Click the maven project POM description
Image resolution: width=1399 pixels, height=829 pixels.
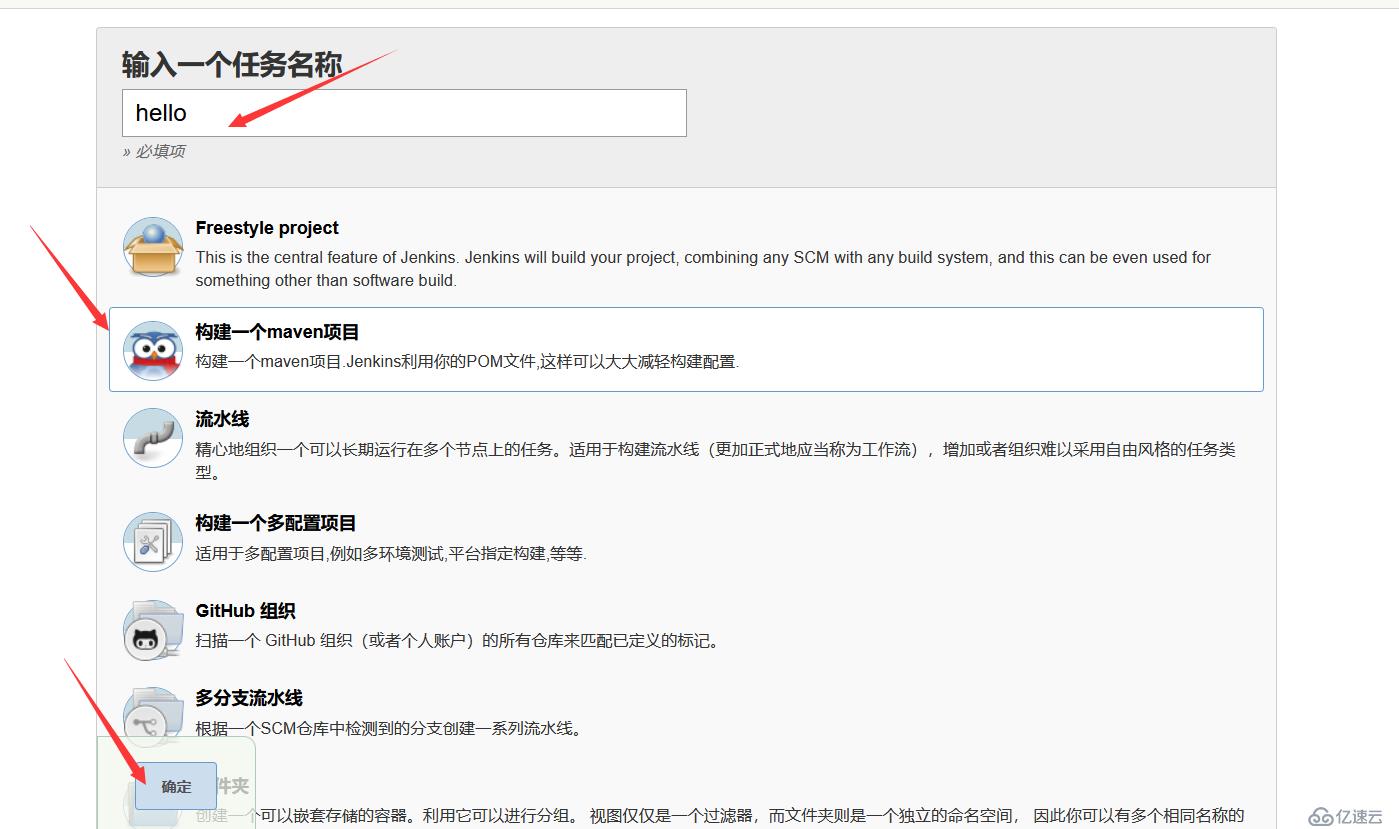(467, 361)
